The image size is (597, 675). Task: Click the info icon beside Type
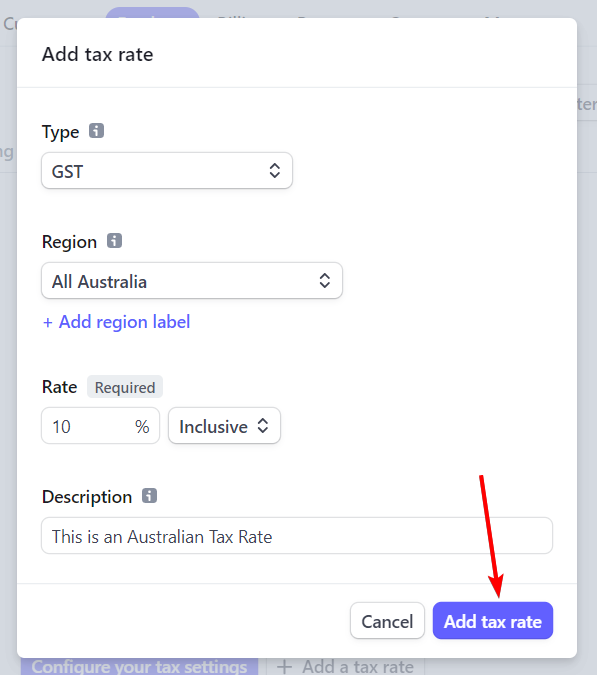coord(96,130)
